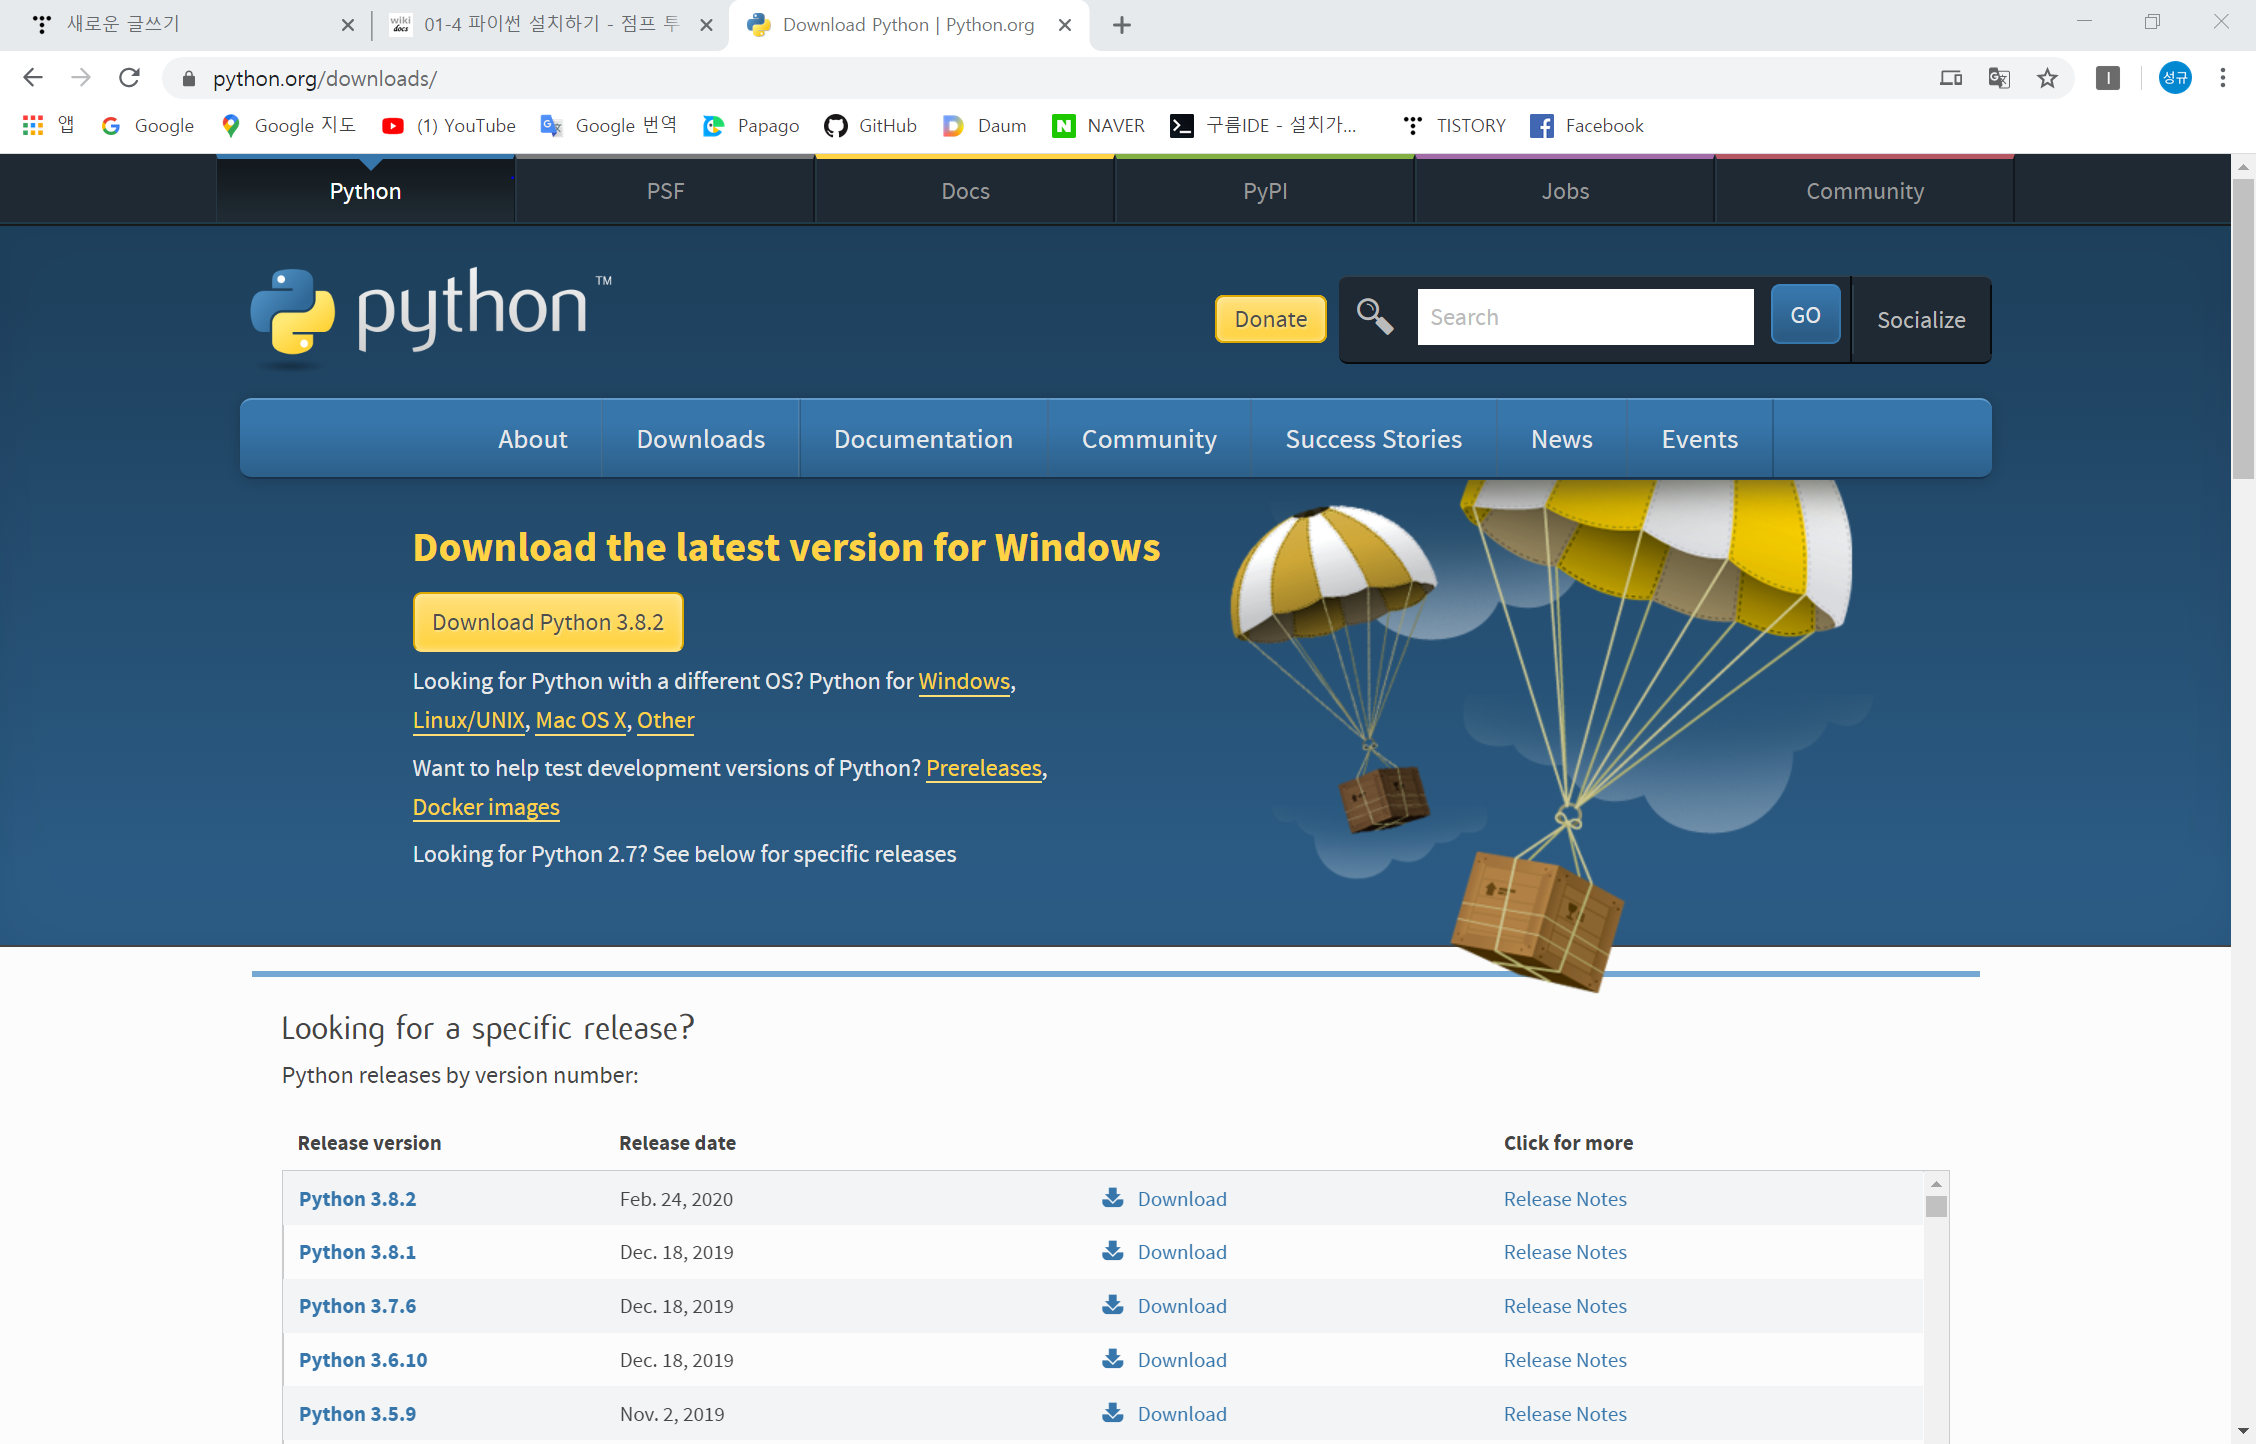The width and height of the screenshot is (2256, 1444).
Task: Click download icon for Python 3.7.6
Action: 1112,1305
